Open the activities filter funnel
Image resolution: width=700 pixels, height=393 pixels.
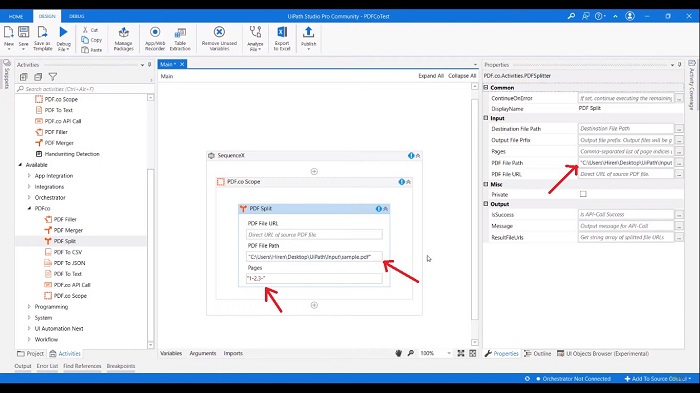pyautogui.click(x=53, y=77)
